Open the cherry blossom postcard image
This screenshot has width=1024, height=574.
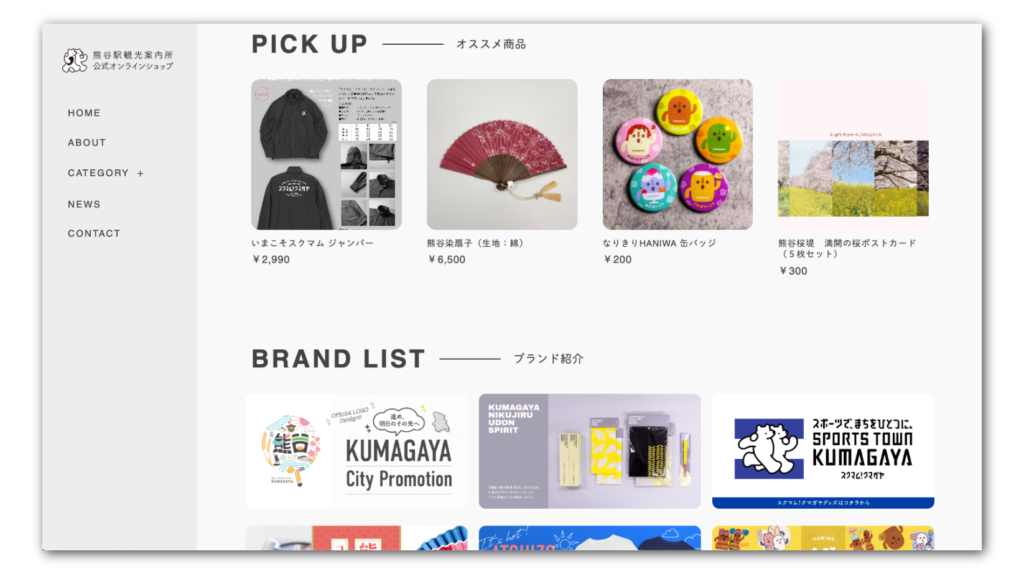pyautogui.click(x=853, y=154)
